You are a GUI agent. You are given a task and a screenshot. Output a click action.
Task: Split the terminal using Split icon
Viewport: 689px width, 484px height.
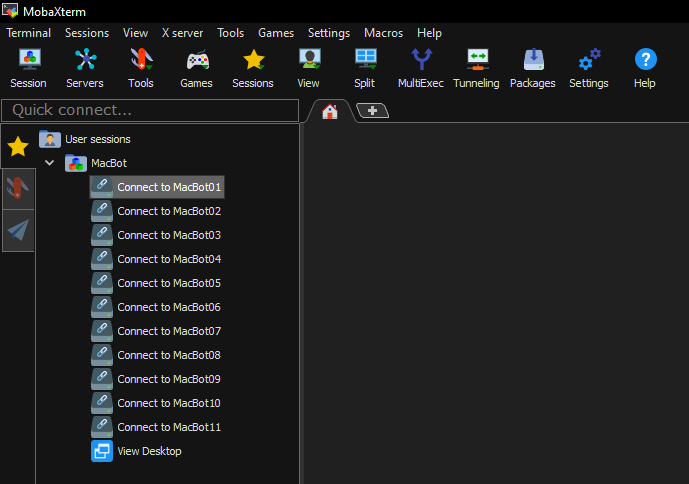pos(364,67)
